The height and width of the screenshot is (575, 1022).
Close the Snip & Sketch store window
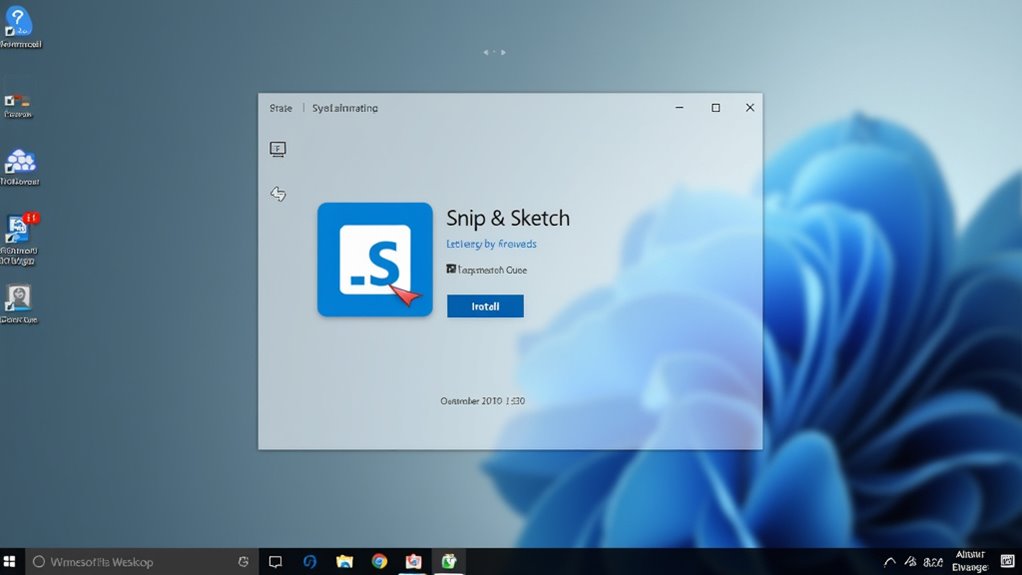click(x=750, y=108)
